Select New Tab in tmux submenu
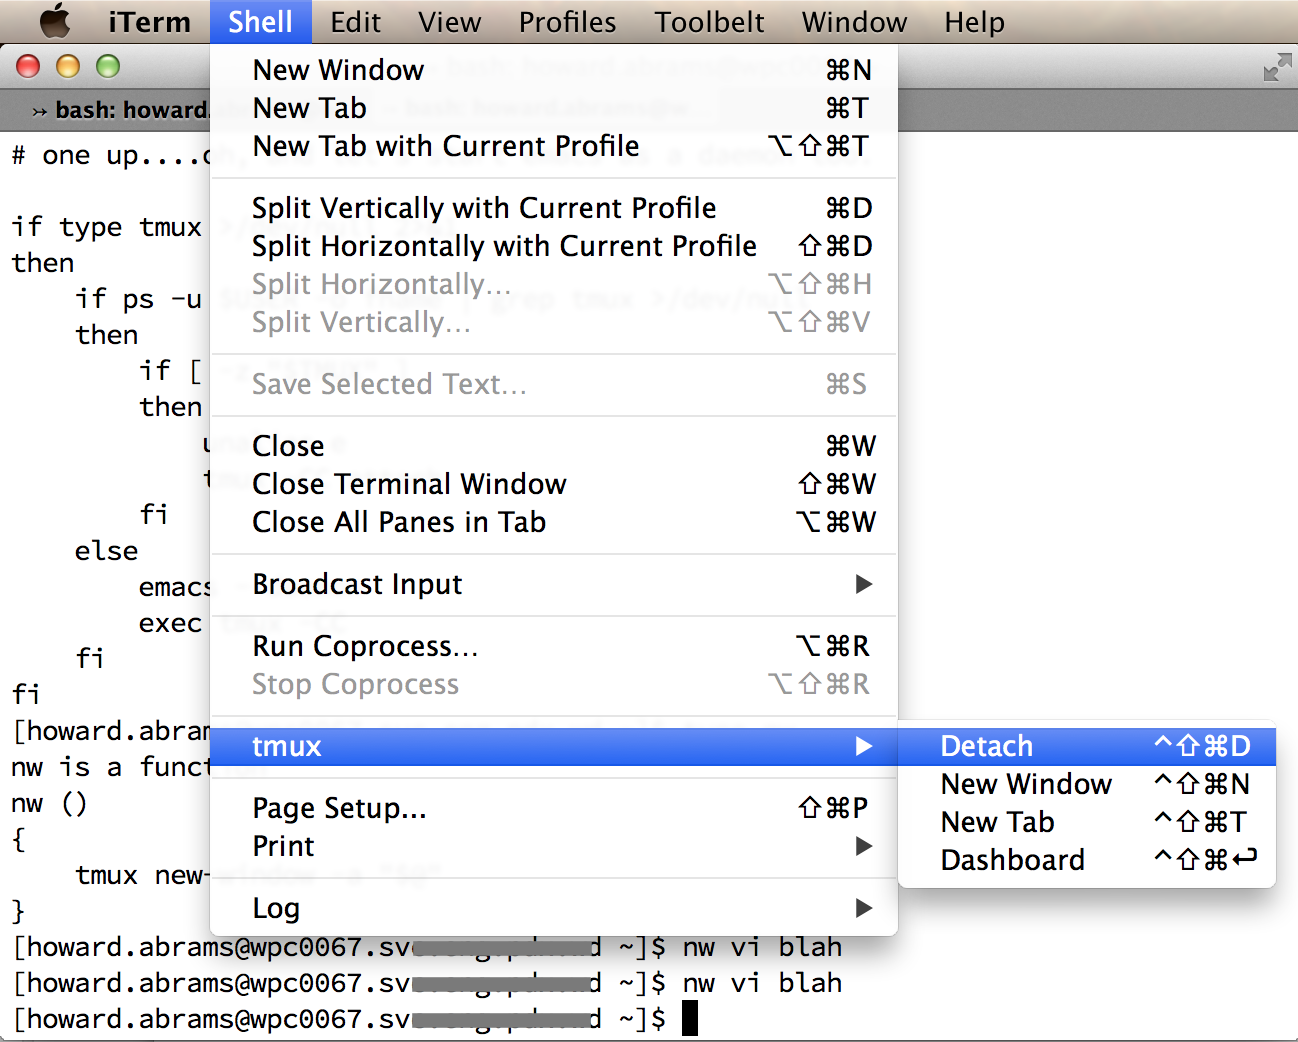The width and height of the screenshot is (1298, 1042). tap(1087, 822)
